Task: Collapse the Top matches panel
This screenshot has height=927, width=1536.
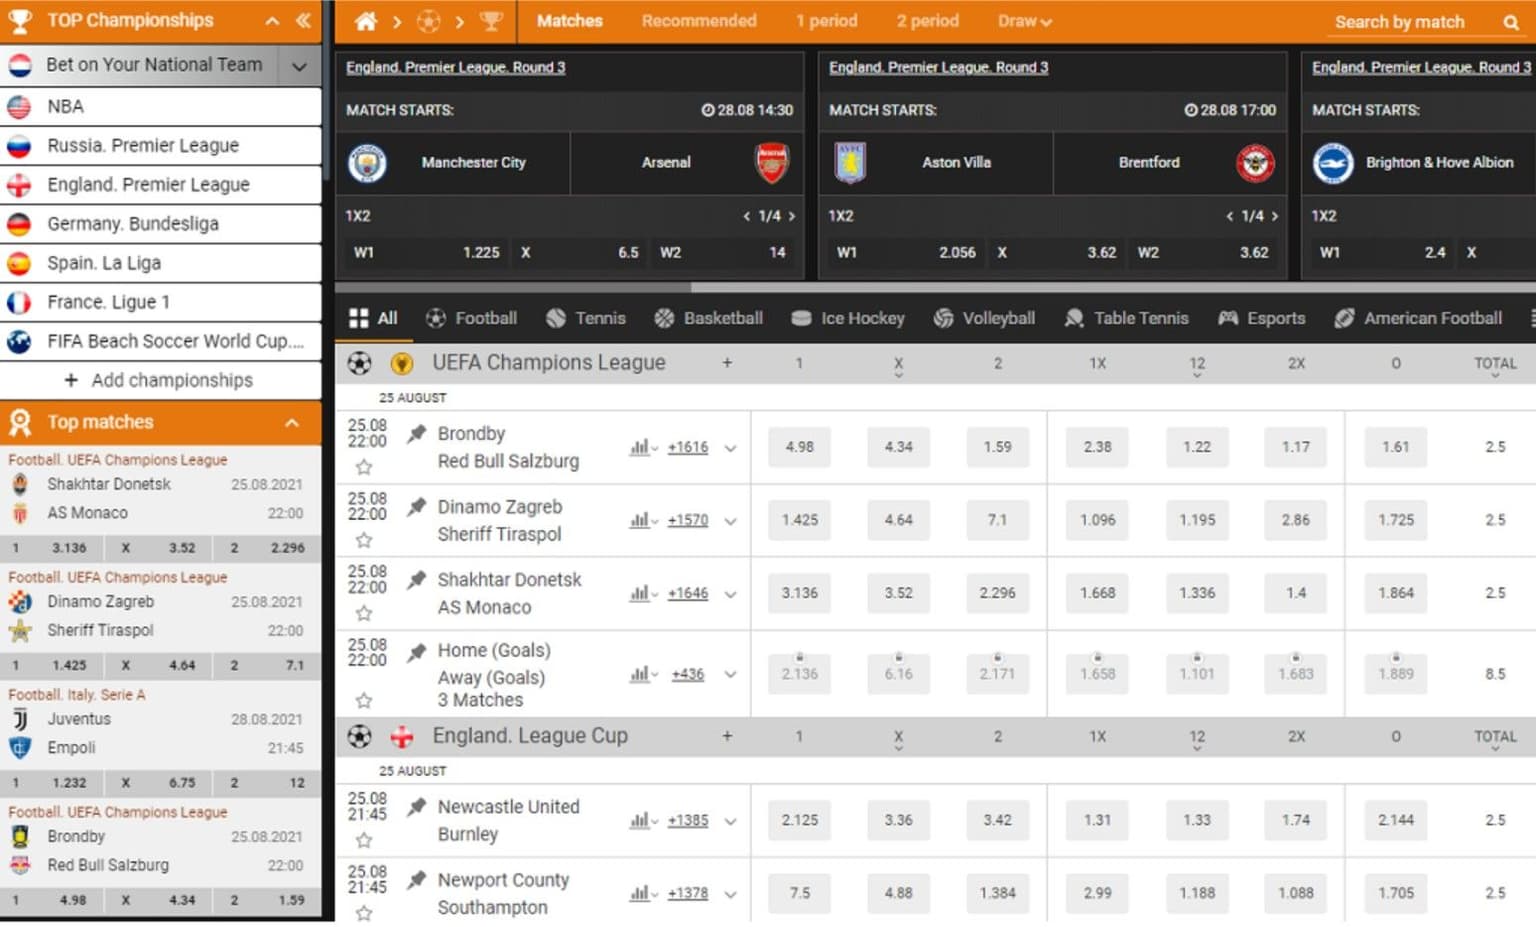Action: point(292,423)
